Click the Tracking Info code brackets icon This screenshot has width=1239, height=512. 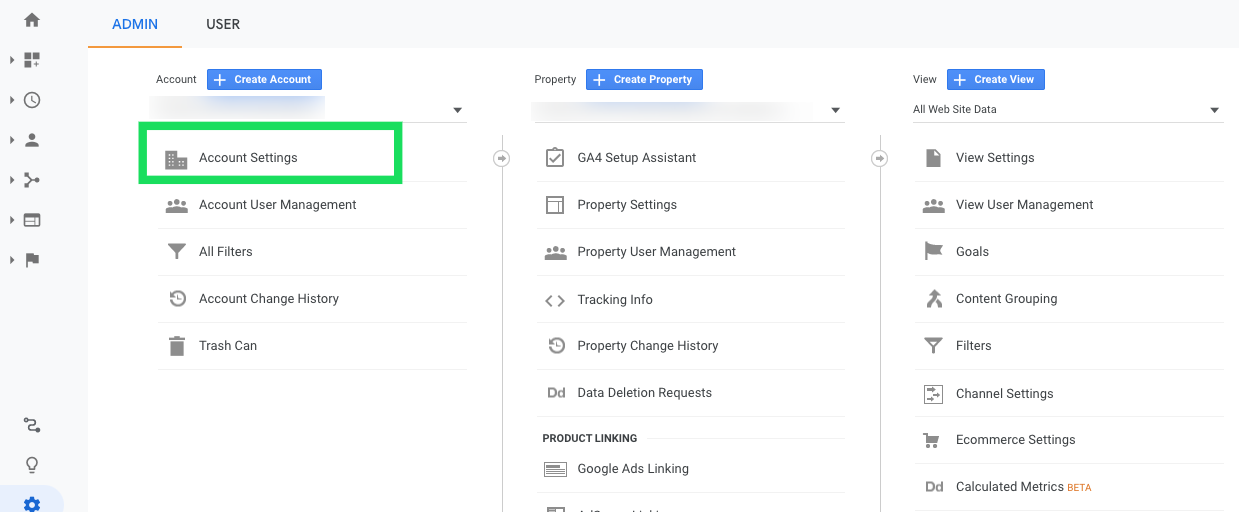pyautogui.click(x=555, y=300)
